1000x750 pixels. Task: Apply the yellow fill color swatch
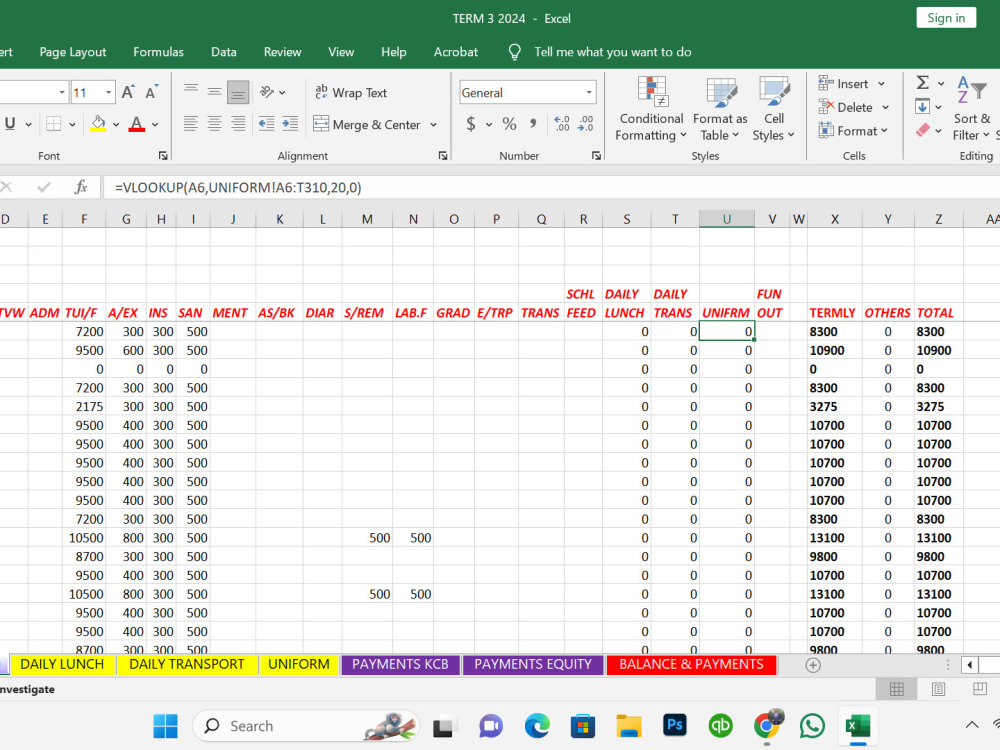[x=98, y=124]
